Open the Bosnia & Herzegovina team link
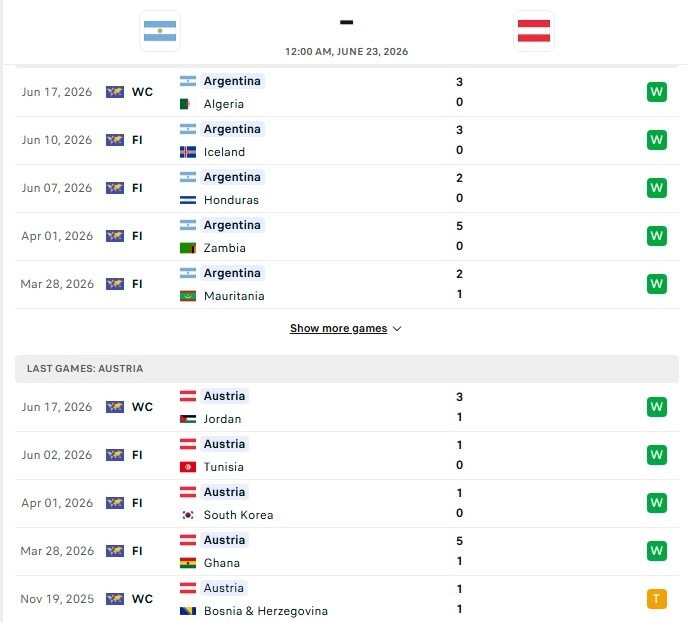Viewport: 689px width, 622px height. (265, 611)
